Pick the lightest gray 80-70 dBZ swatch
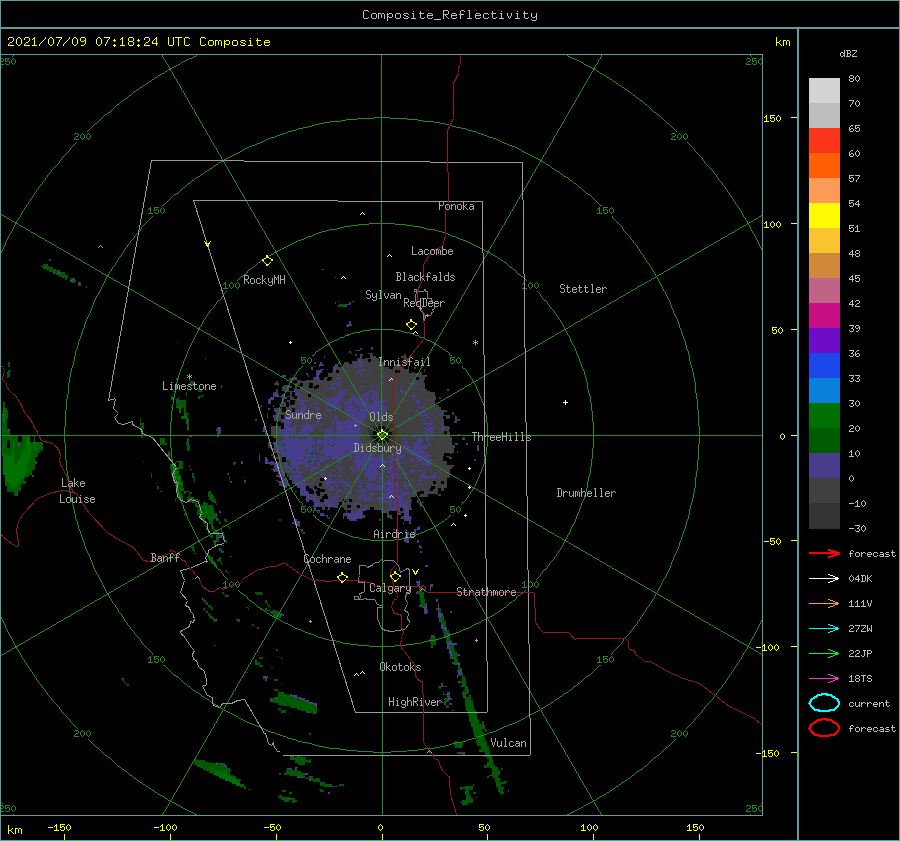This screenshot has width=900, height=841. tap(824, 91)
